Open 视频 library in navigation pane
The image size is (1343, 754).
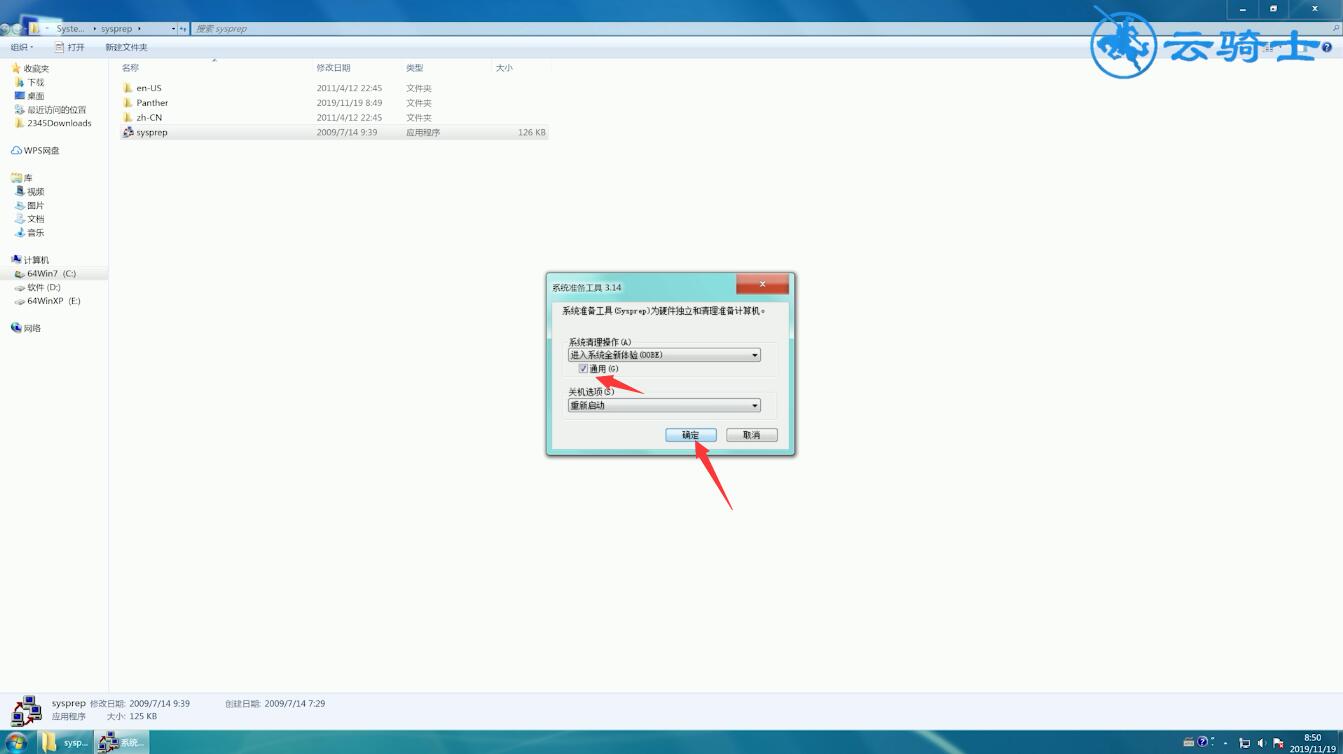35,192
